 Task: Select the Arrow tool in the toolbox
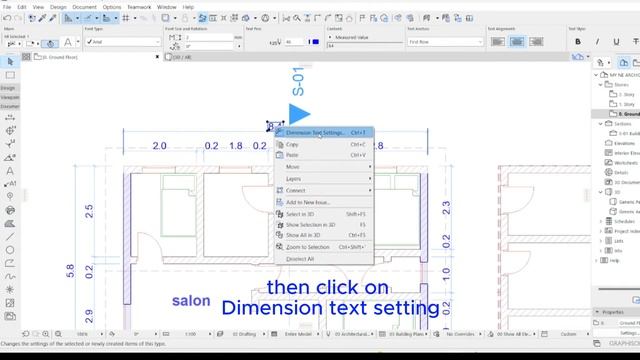(x=10, y=62)
